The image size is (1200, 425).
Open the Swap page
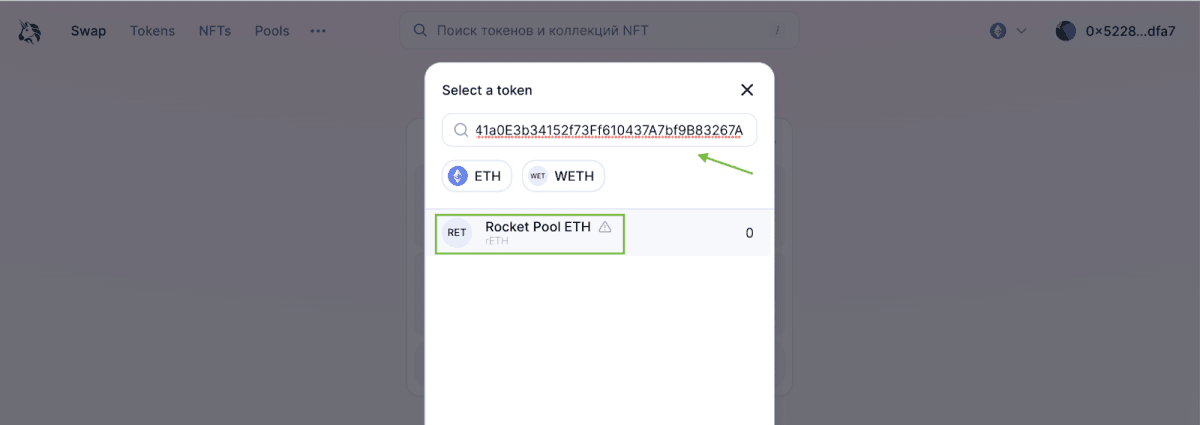click(89, 31)
